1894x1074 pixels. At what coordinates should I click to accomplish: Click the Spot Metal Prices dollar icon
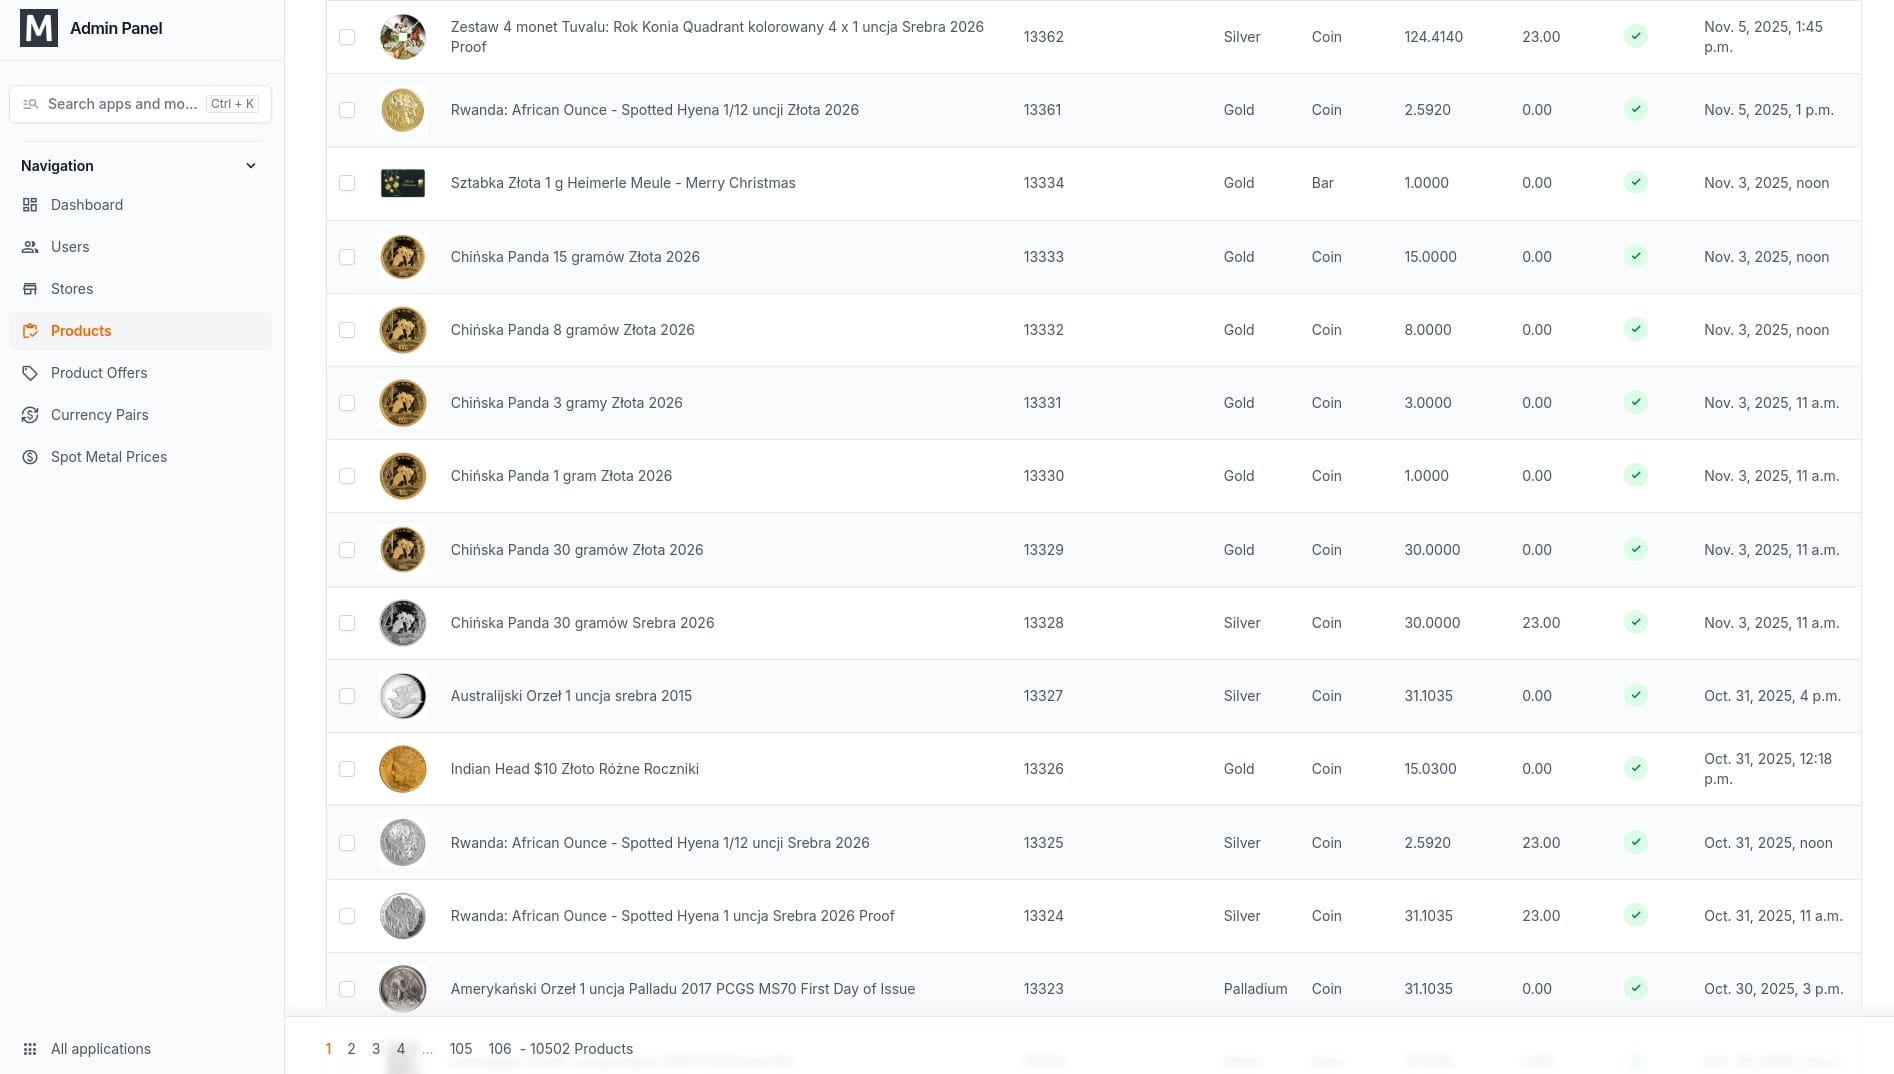(30, 457)
